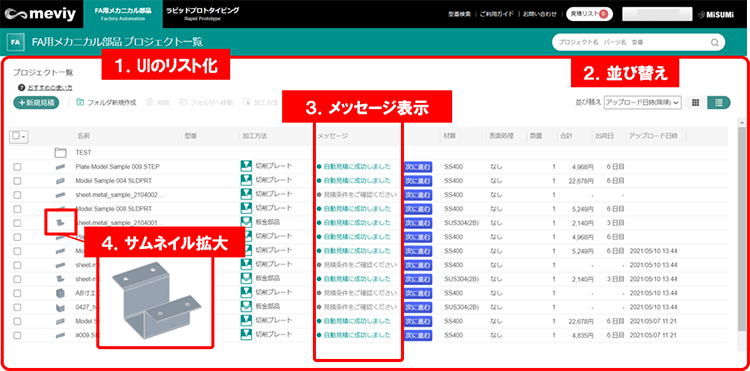Click the 加工方法 column header
This screenshot has width=750, height=371.
pyautogui.click(x=254, y=136)
